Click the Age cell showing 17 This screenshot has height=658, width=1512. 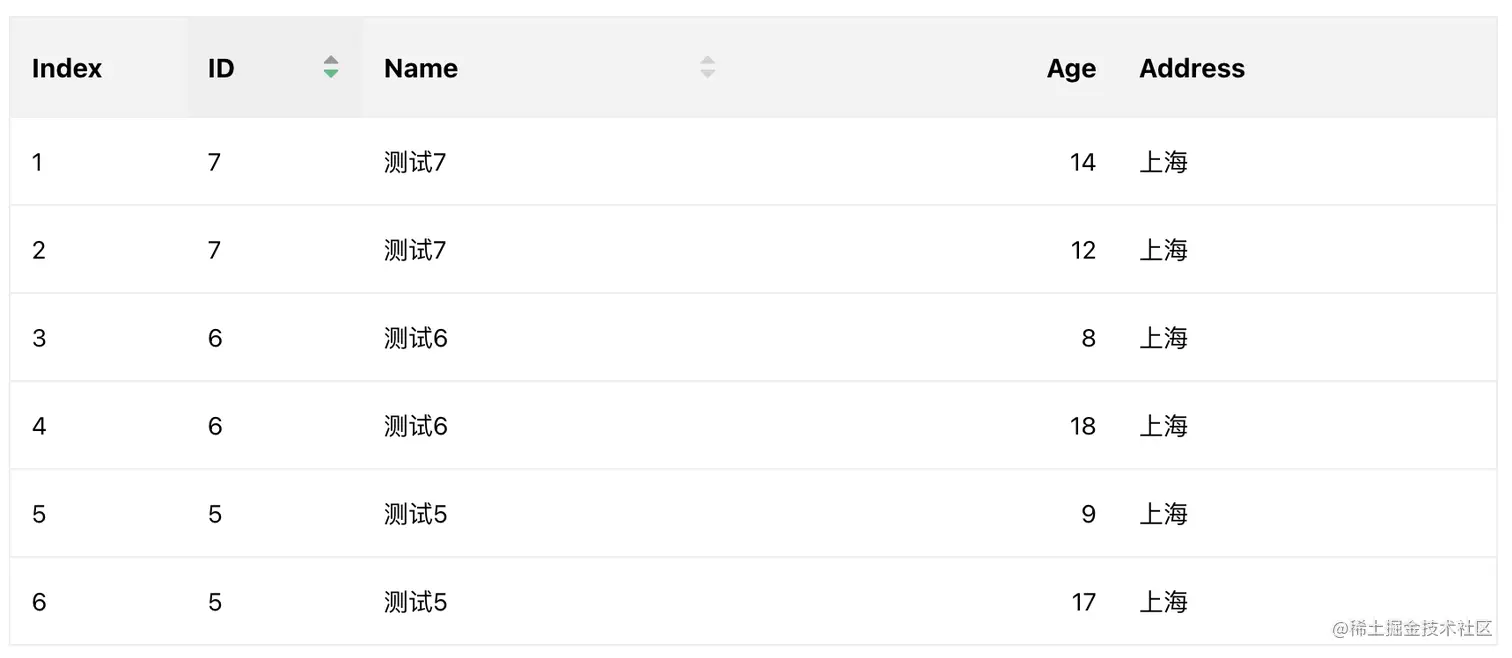[1082, 602]
